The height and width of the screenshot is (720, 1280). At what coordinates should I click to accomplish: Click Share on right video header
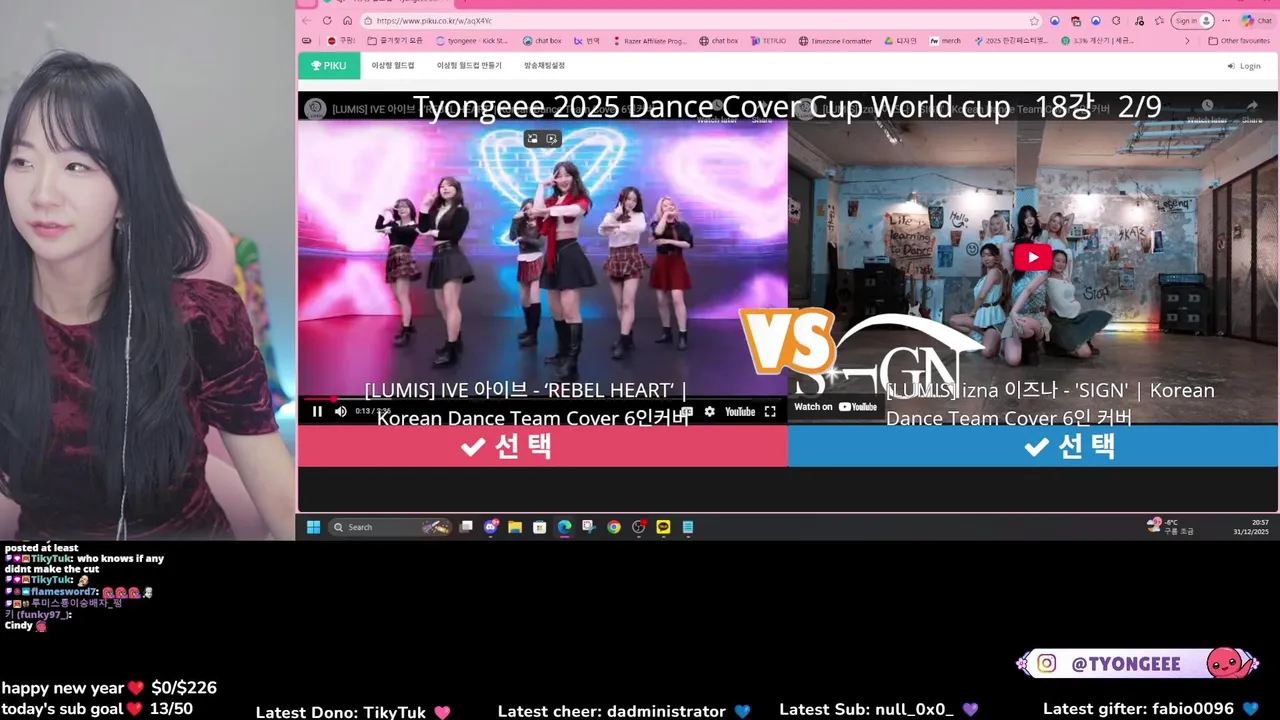click(1251, 110)
